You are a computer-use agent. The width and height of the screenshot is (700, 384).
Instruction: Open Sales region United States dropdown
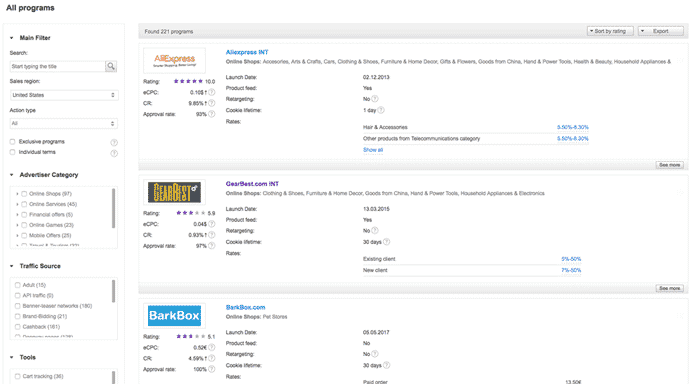(64, 95)
